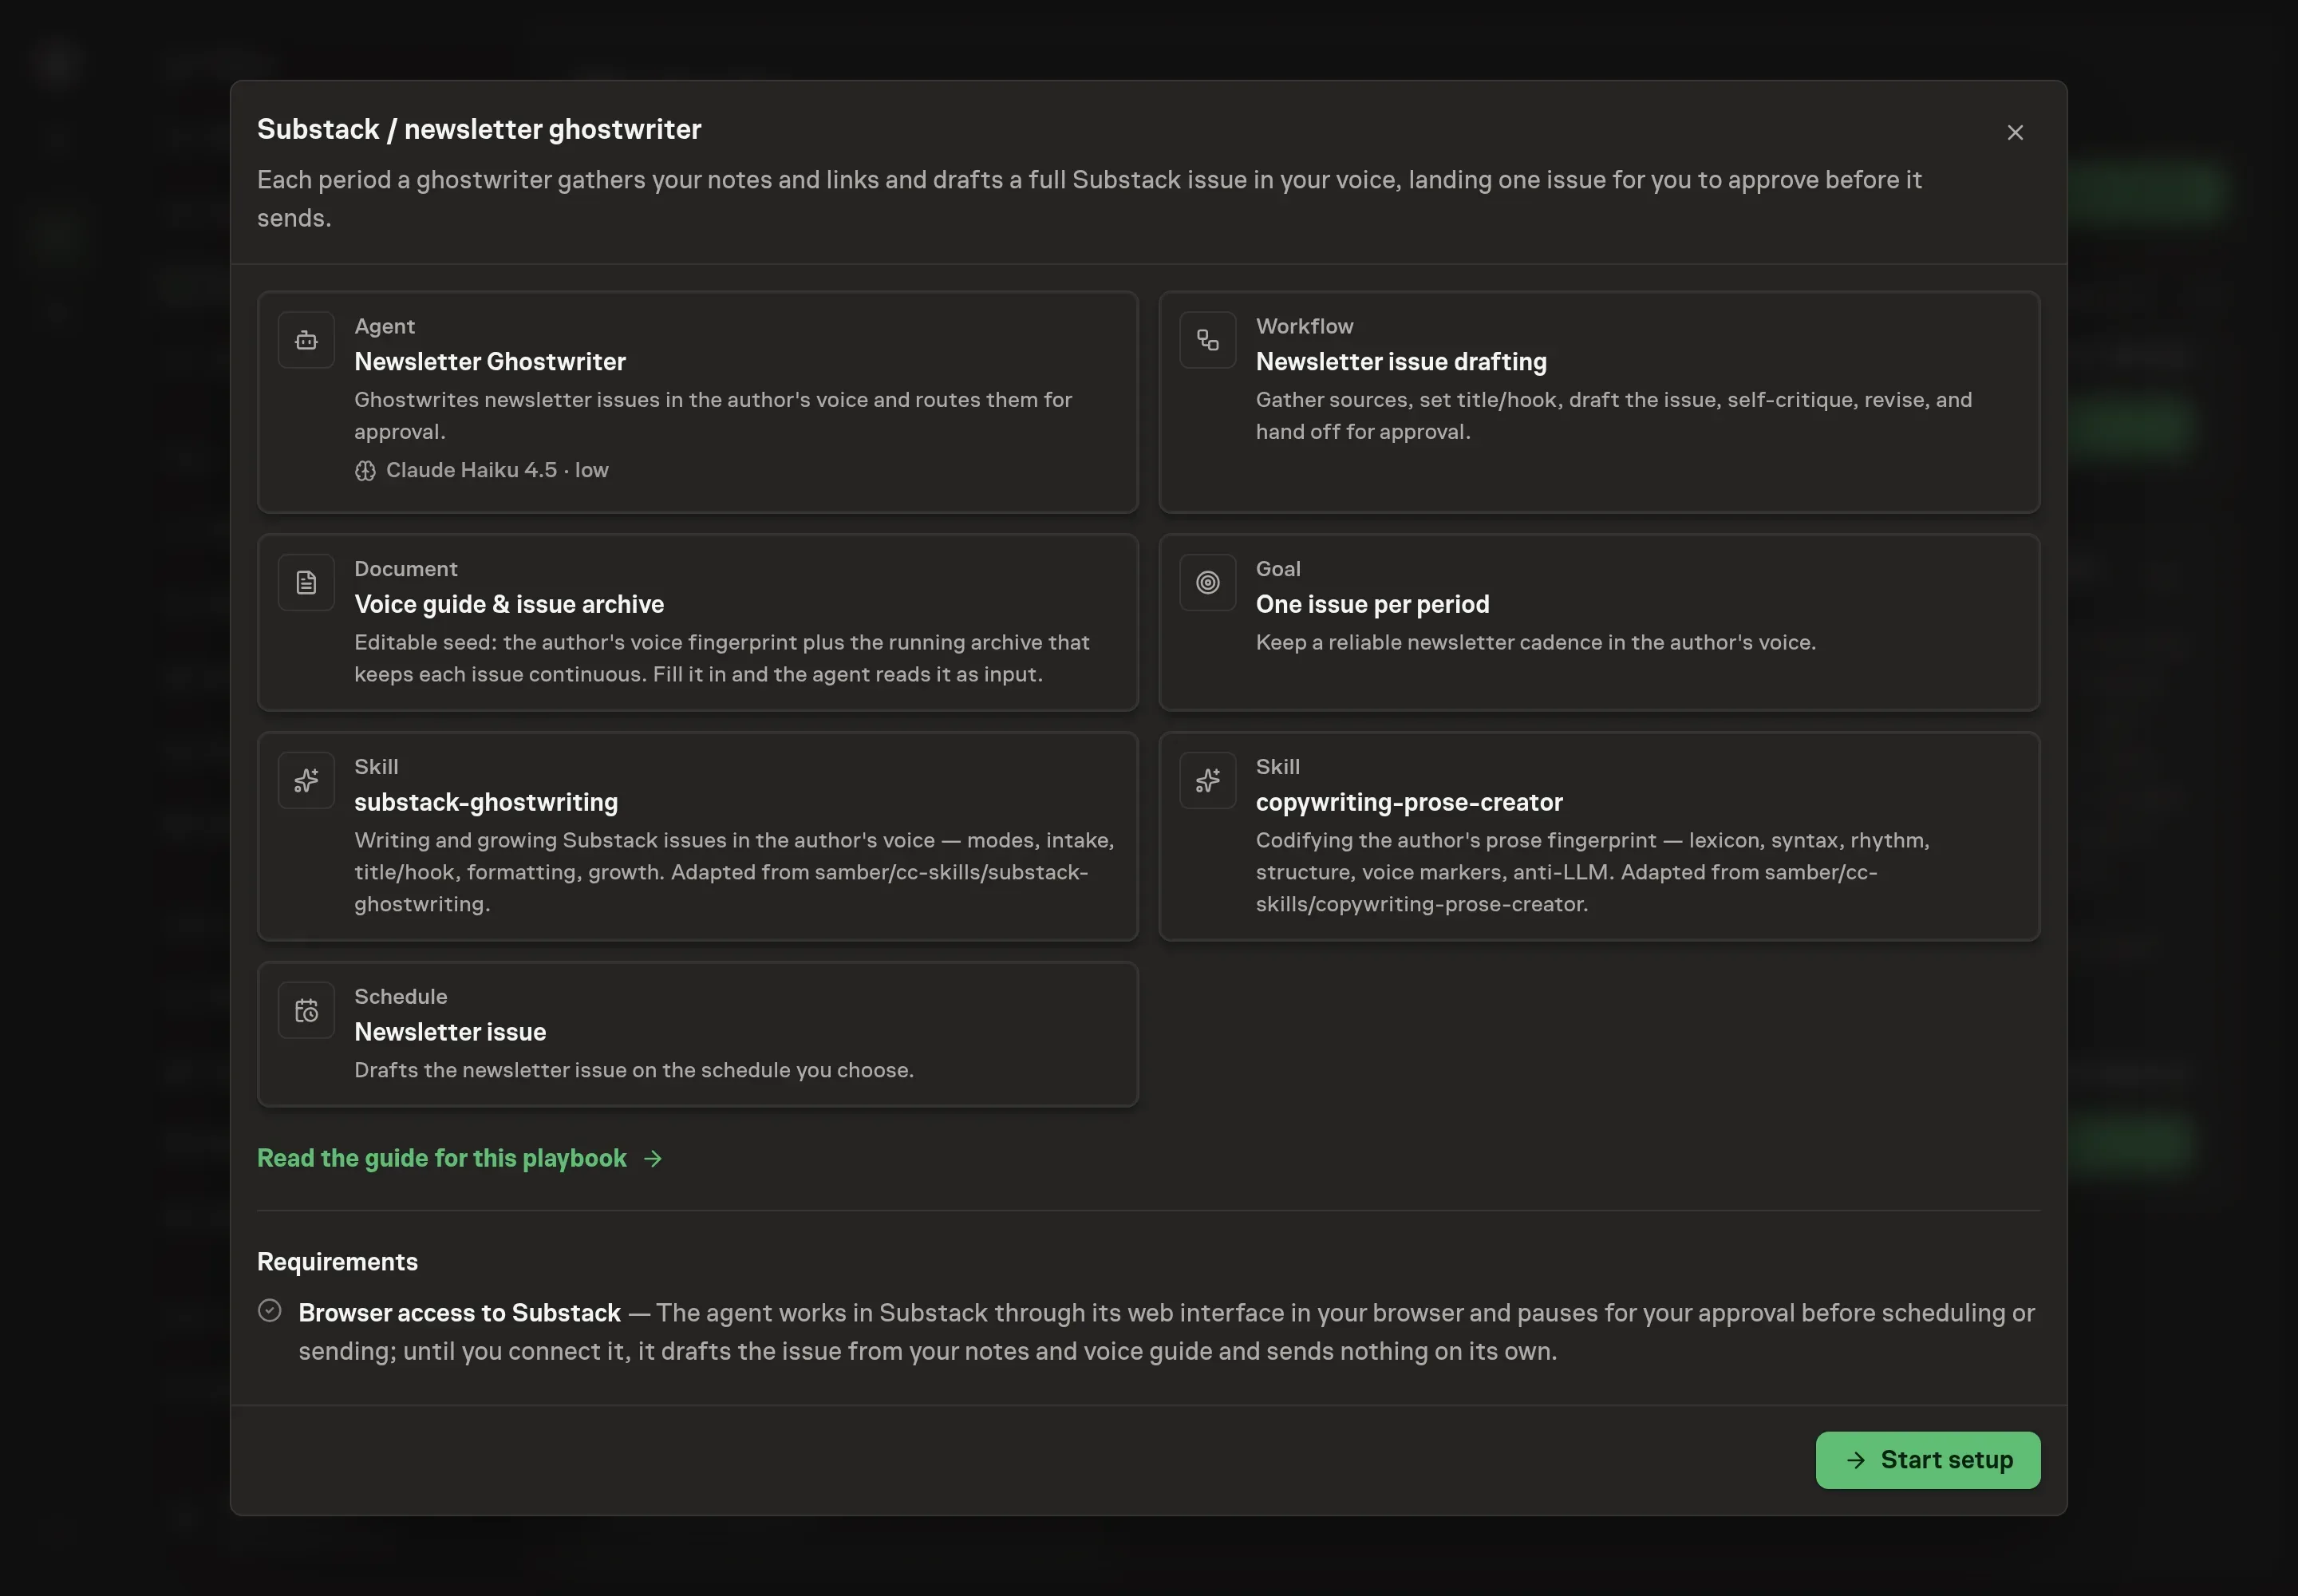Click the Workflow type label
Viewport: 2298px width, 1596px height.
tap(1304, 327)
